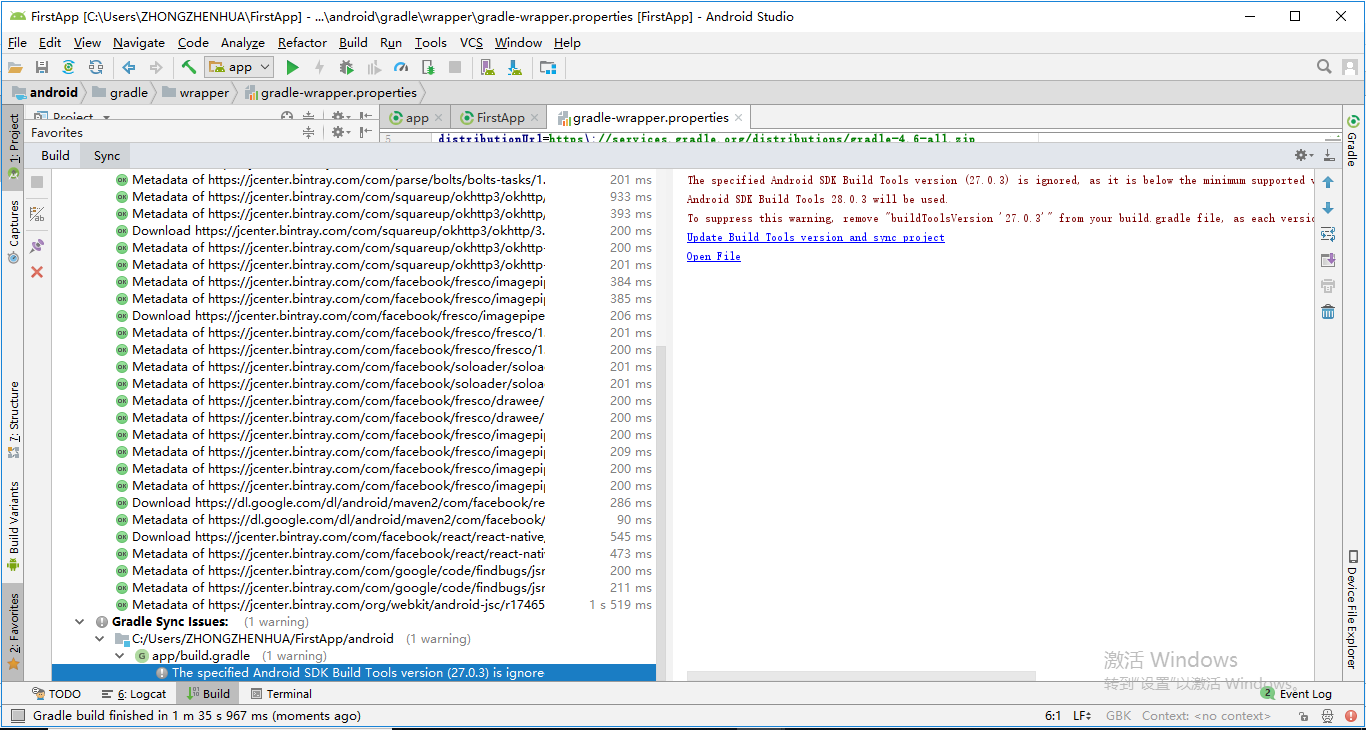Image resolution: width=1366 pixels, height=730 pixels.
Task: Open the Gradle side panel
Action: tap(1352, 141)
